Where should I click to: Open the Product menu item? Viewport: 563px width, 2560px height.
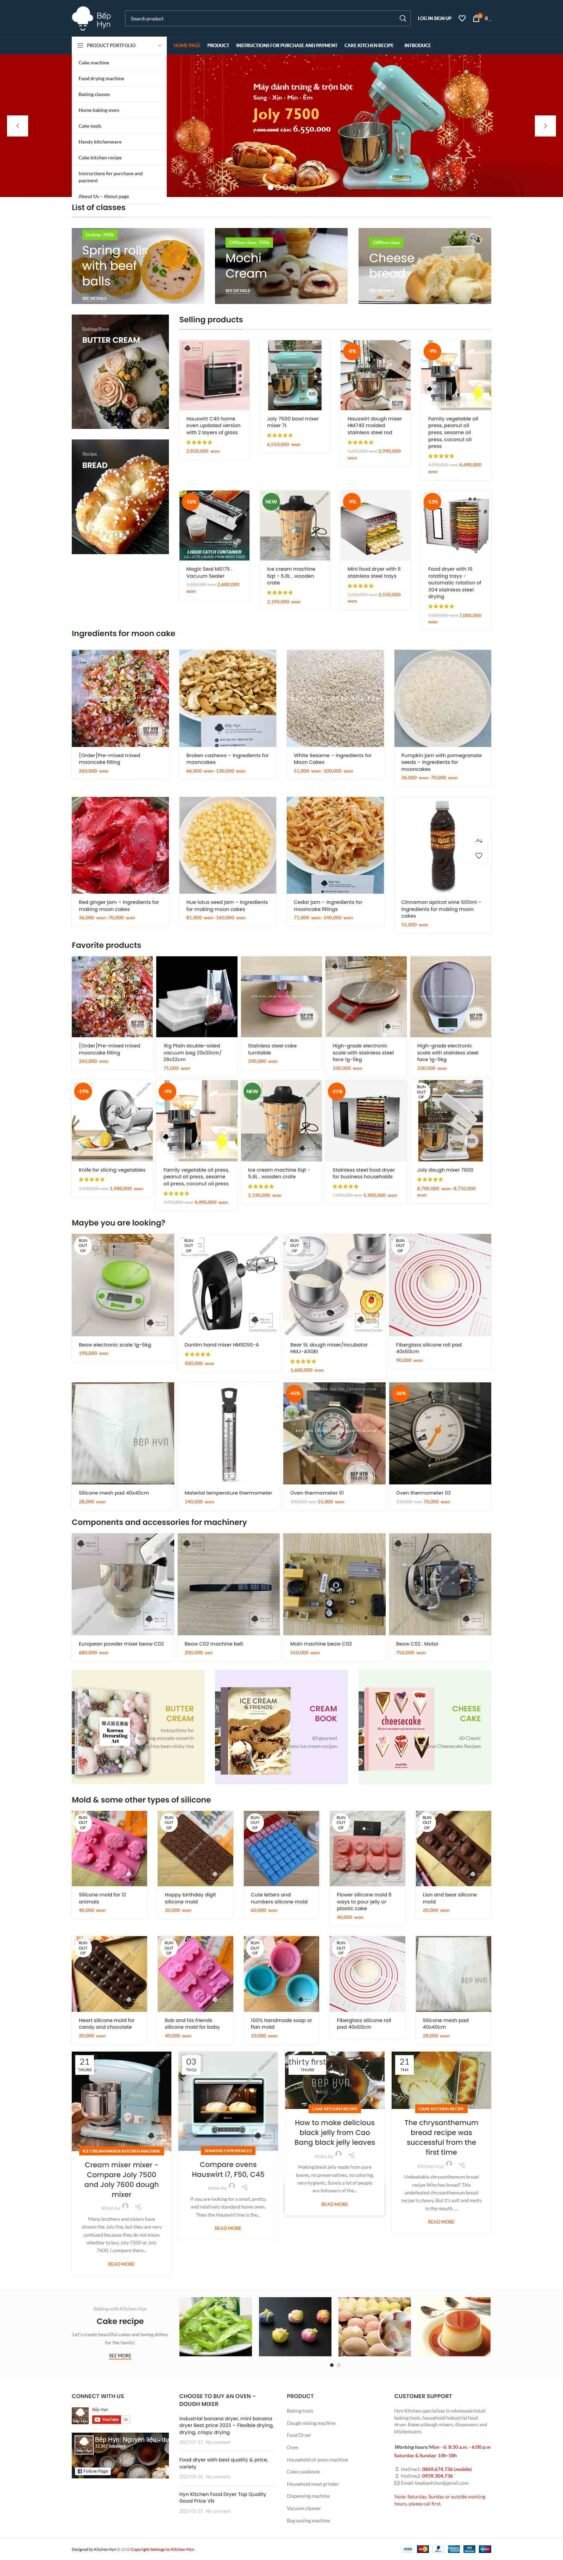218,45
